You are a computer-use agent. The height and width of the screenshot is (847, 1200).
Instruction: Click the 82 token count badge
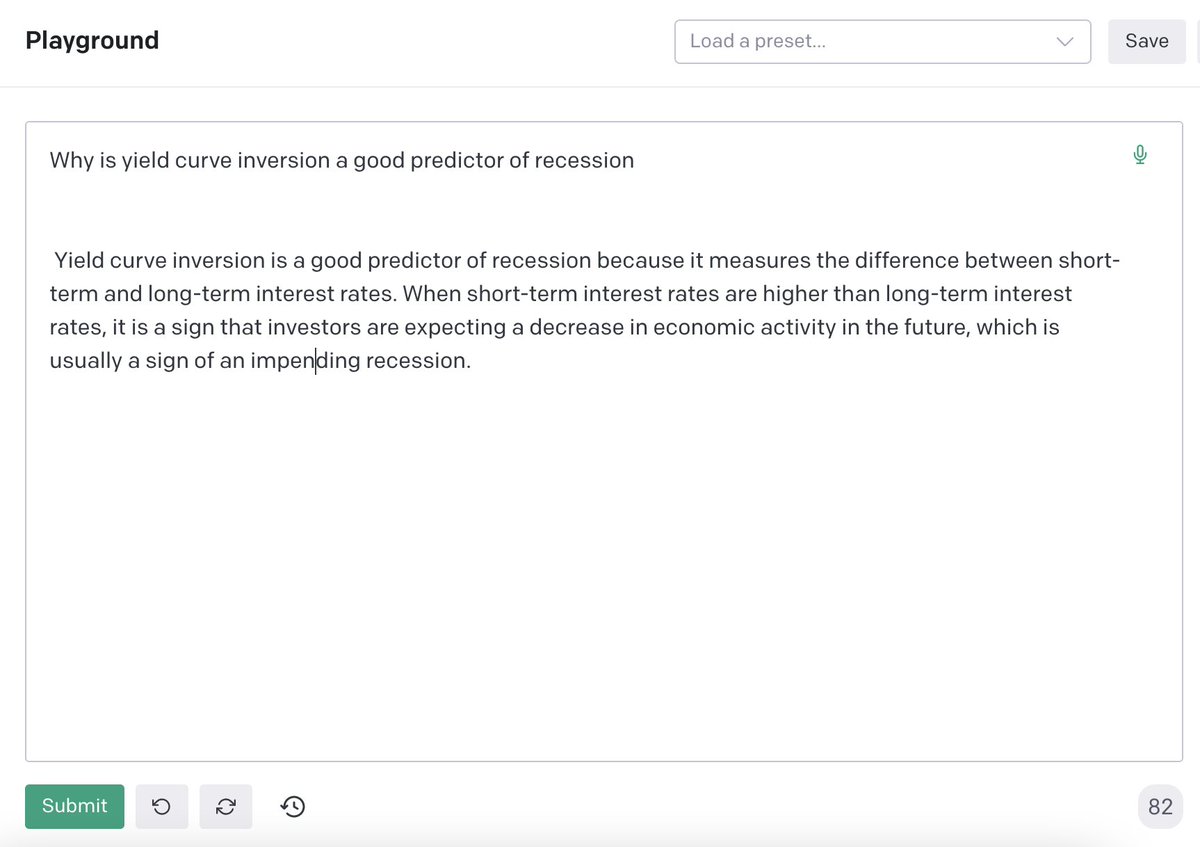point(1160,807)
